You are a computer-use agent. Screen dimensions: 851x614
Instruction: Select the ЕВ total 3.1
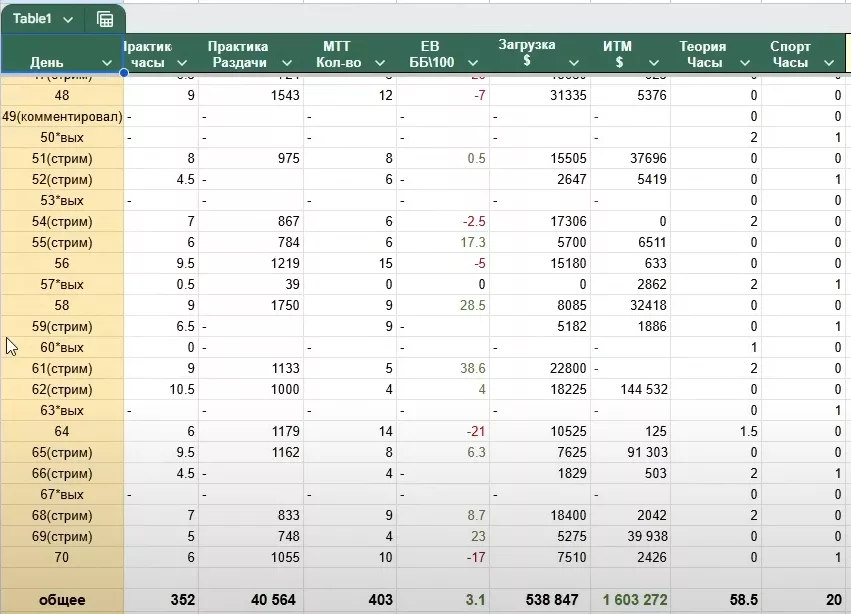pos(475,600)
